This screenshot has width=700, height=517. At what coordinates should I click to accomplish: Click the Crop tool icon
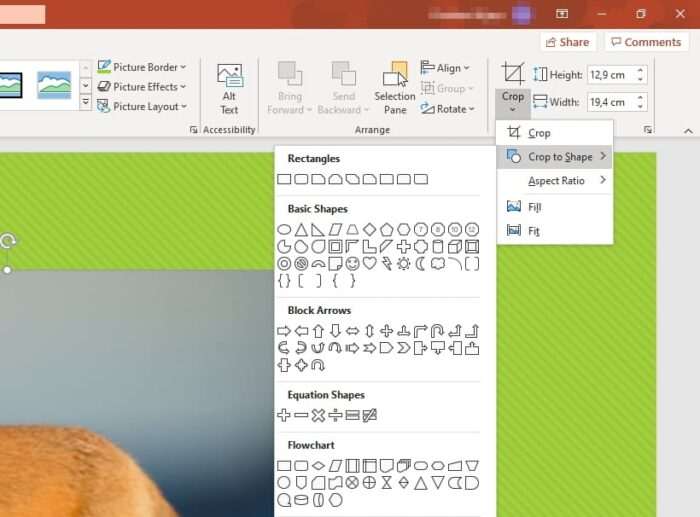coord(512,73)
